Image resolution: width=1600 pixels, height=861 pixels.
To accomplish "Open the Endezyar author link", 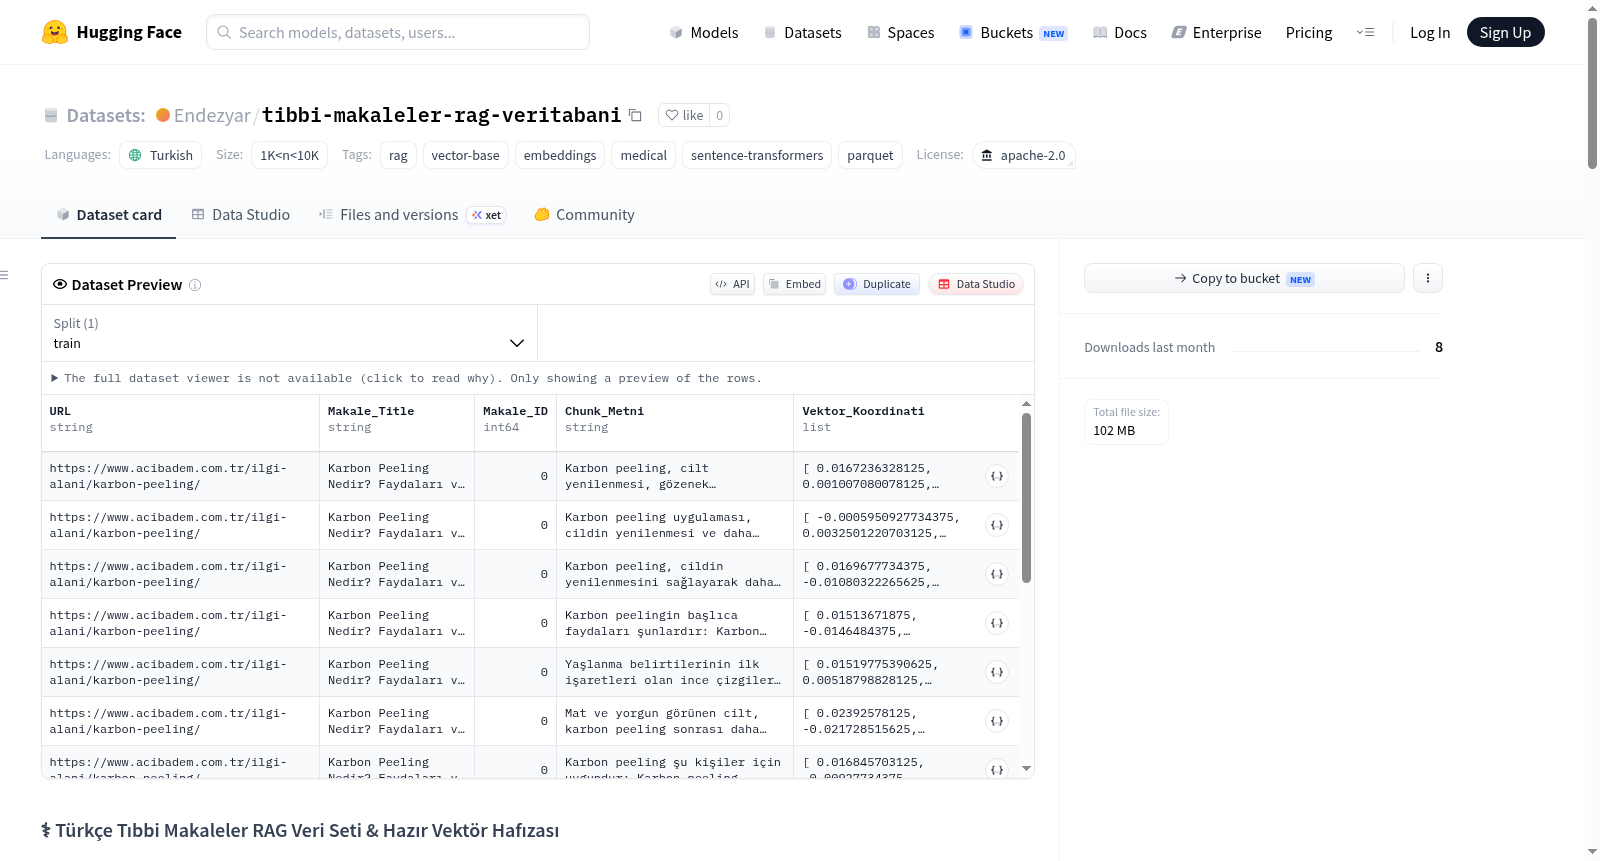I will coord(212,115).
